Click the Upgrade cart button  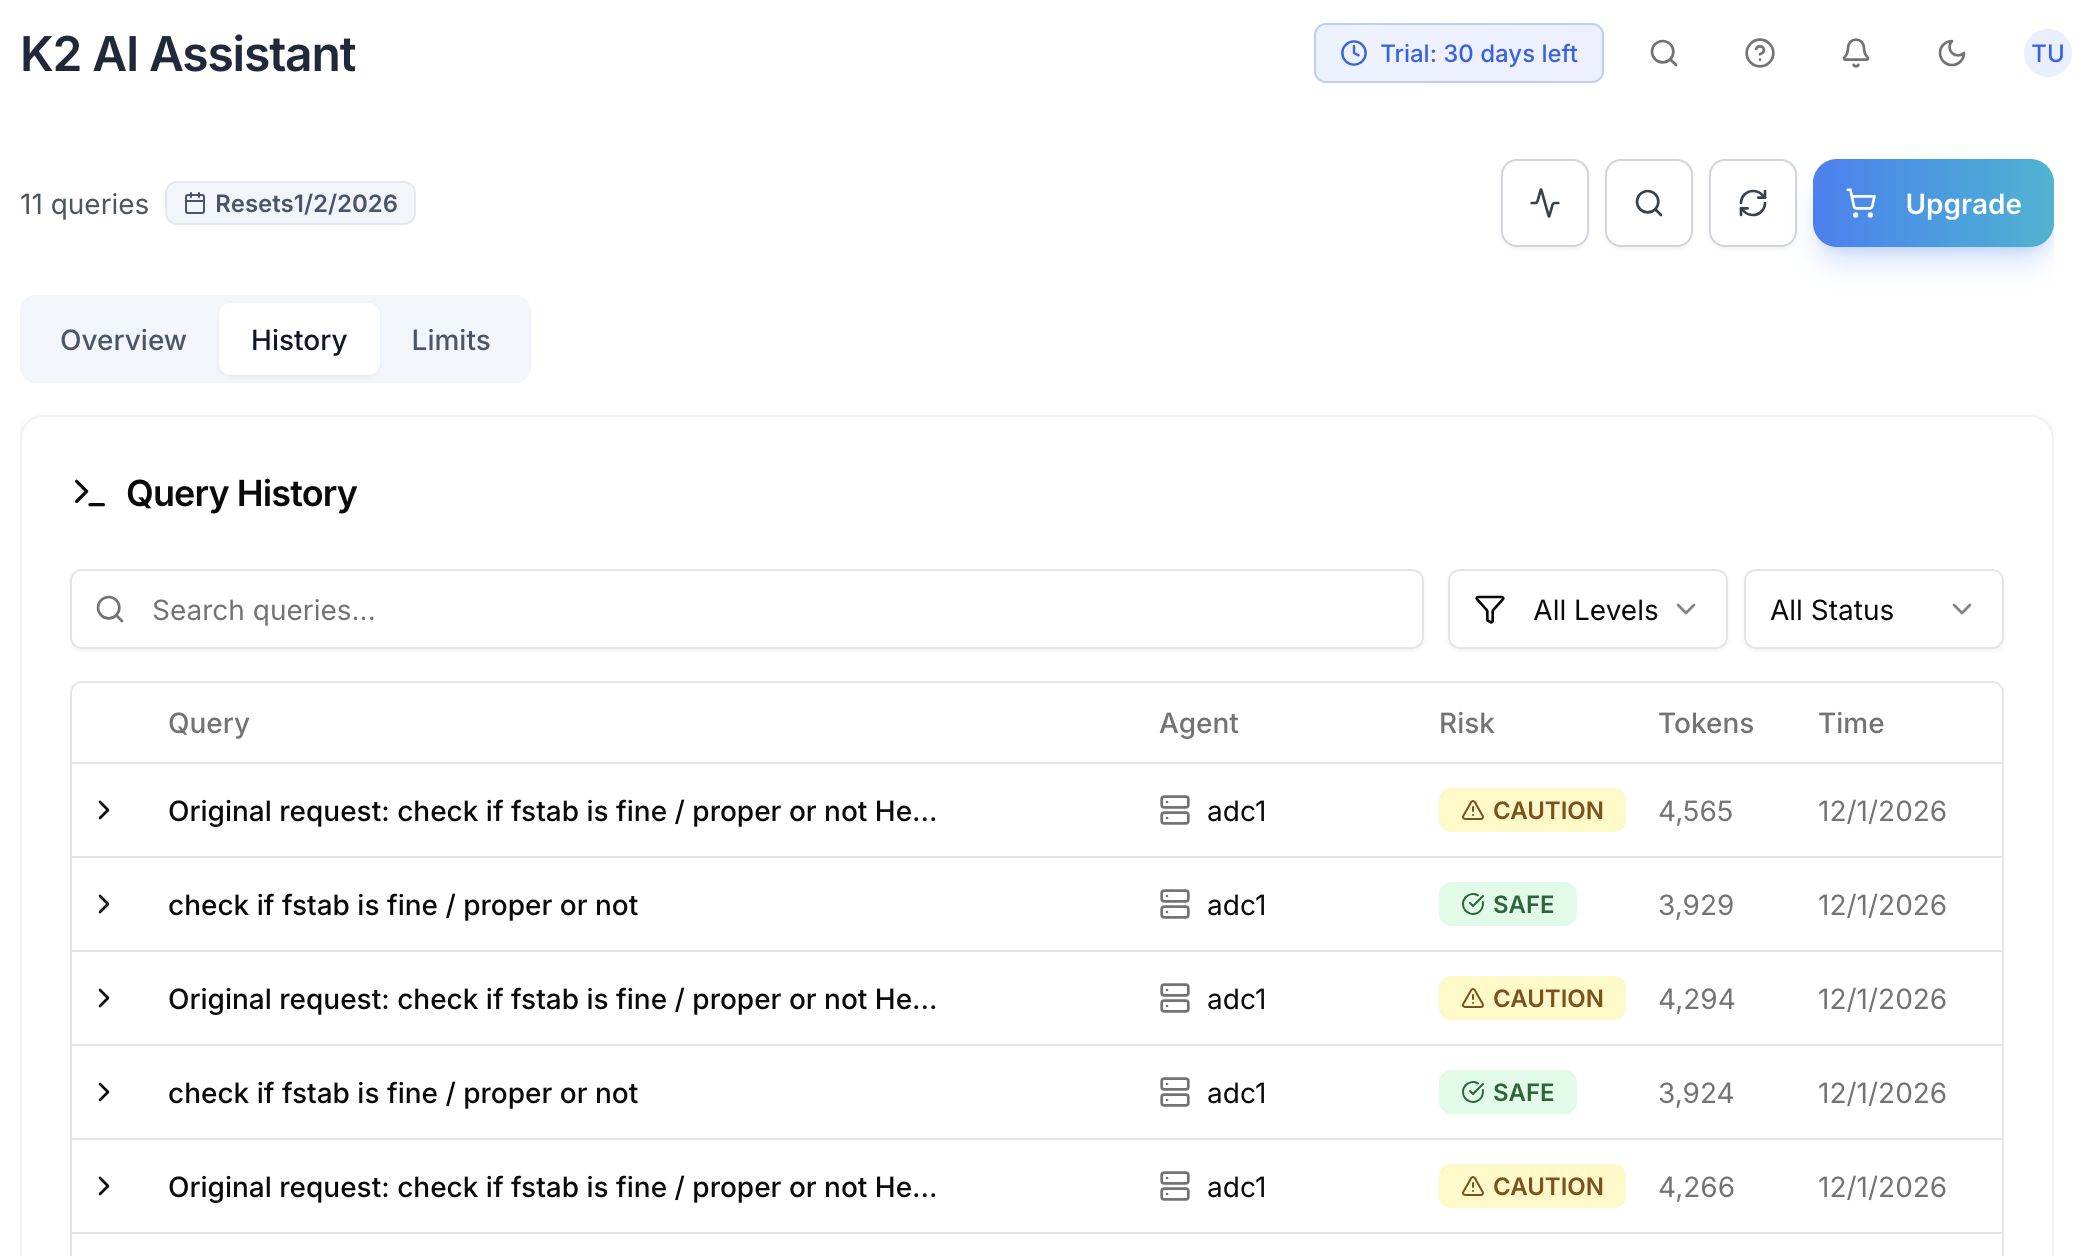pos(1932,203)
